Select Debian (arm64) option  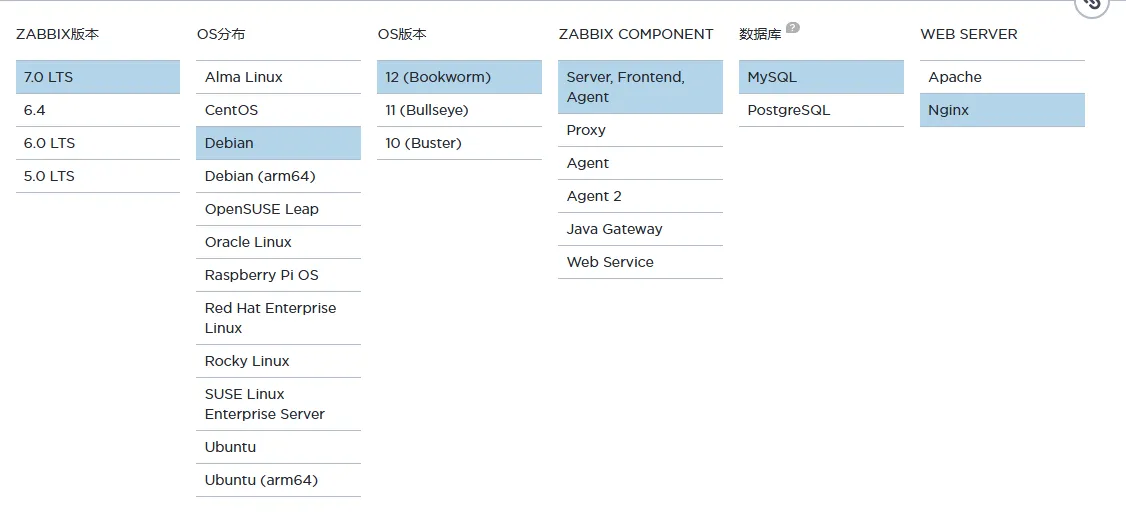point(278,176)
